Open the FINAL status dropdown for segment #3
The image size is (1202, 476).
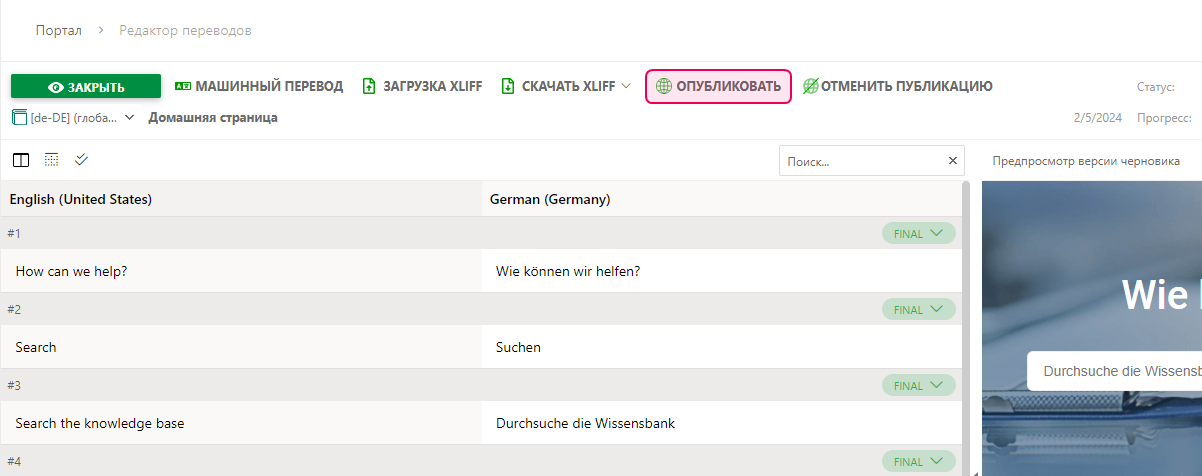(x=918, y=386)
